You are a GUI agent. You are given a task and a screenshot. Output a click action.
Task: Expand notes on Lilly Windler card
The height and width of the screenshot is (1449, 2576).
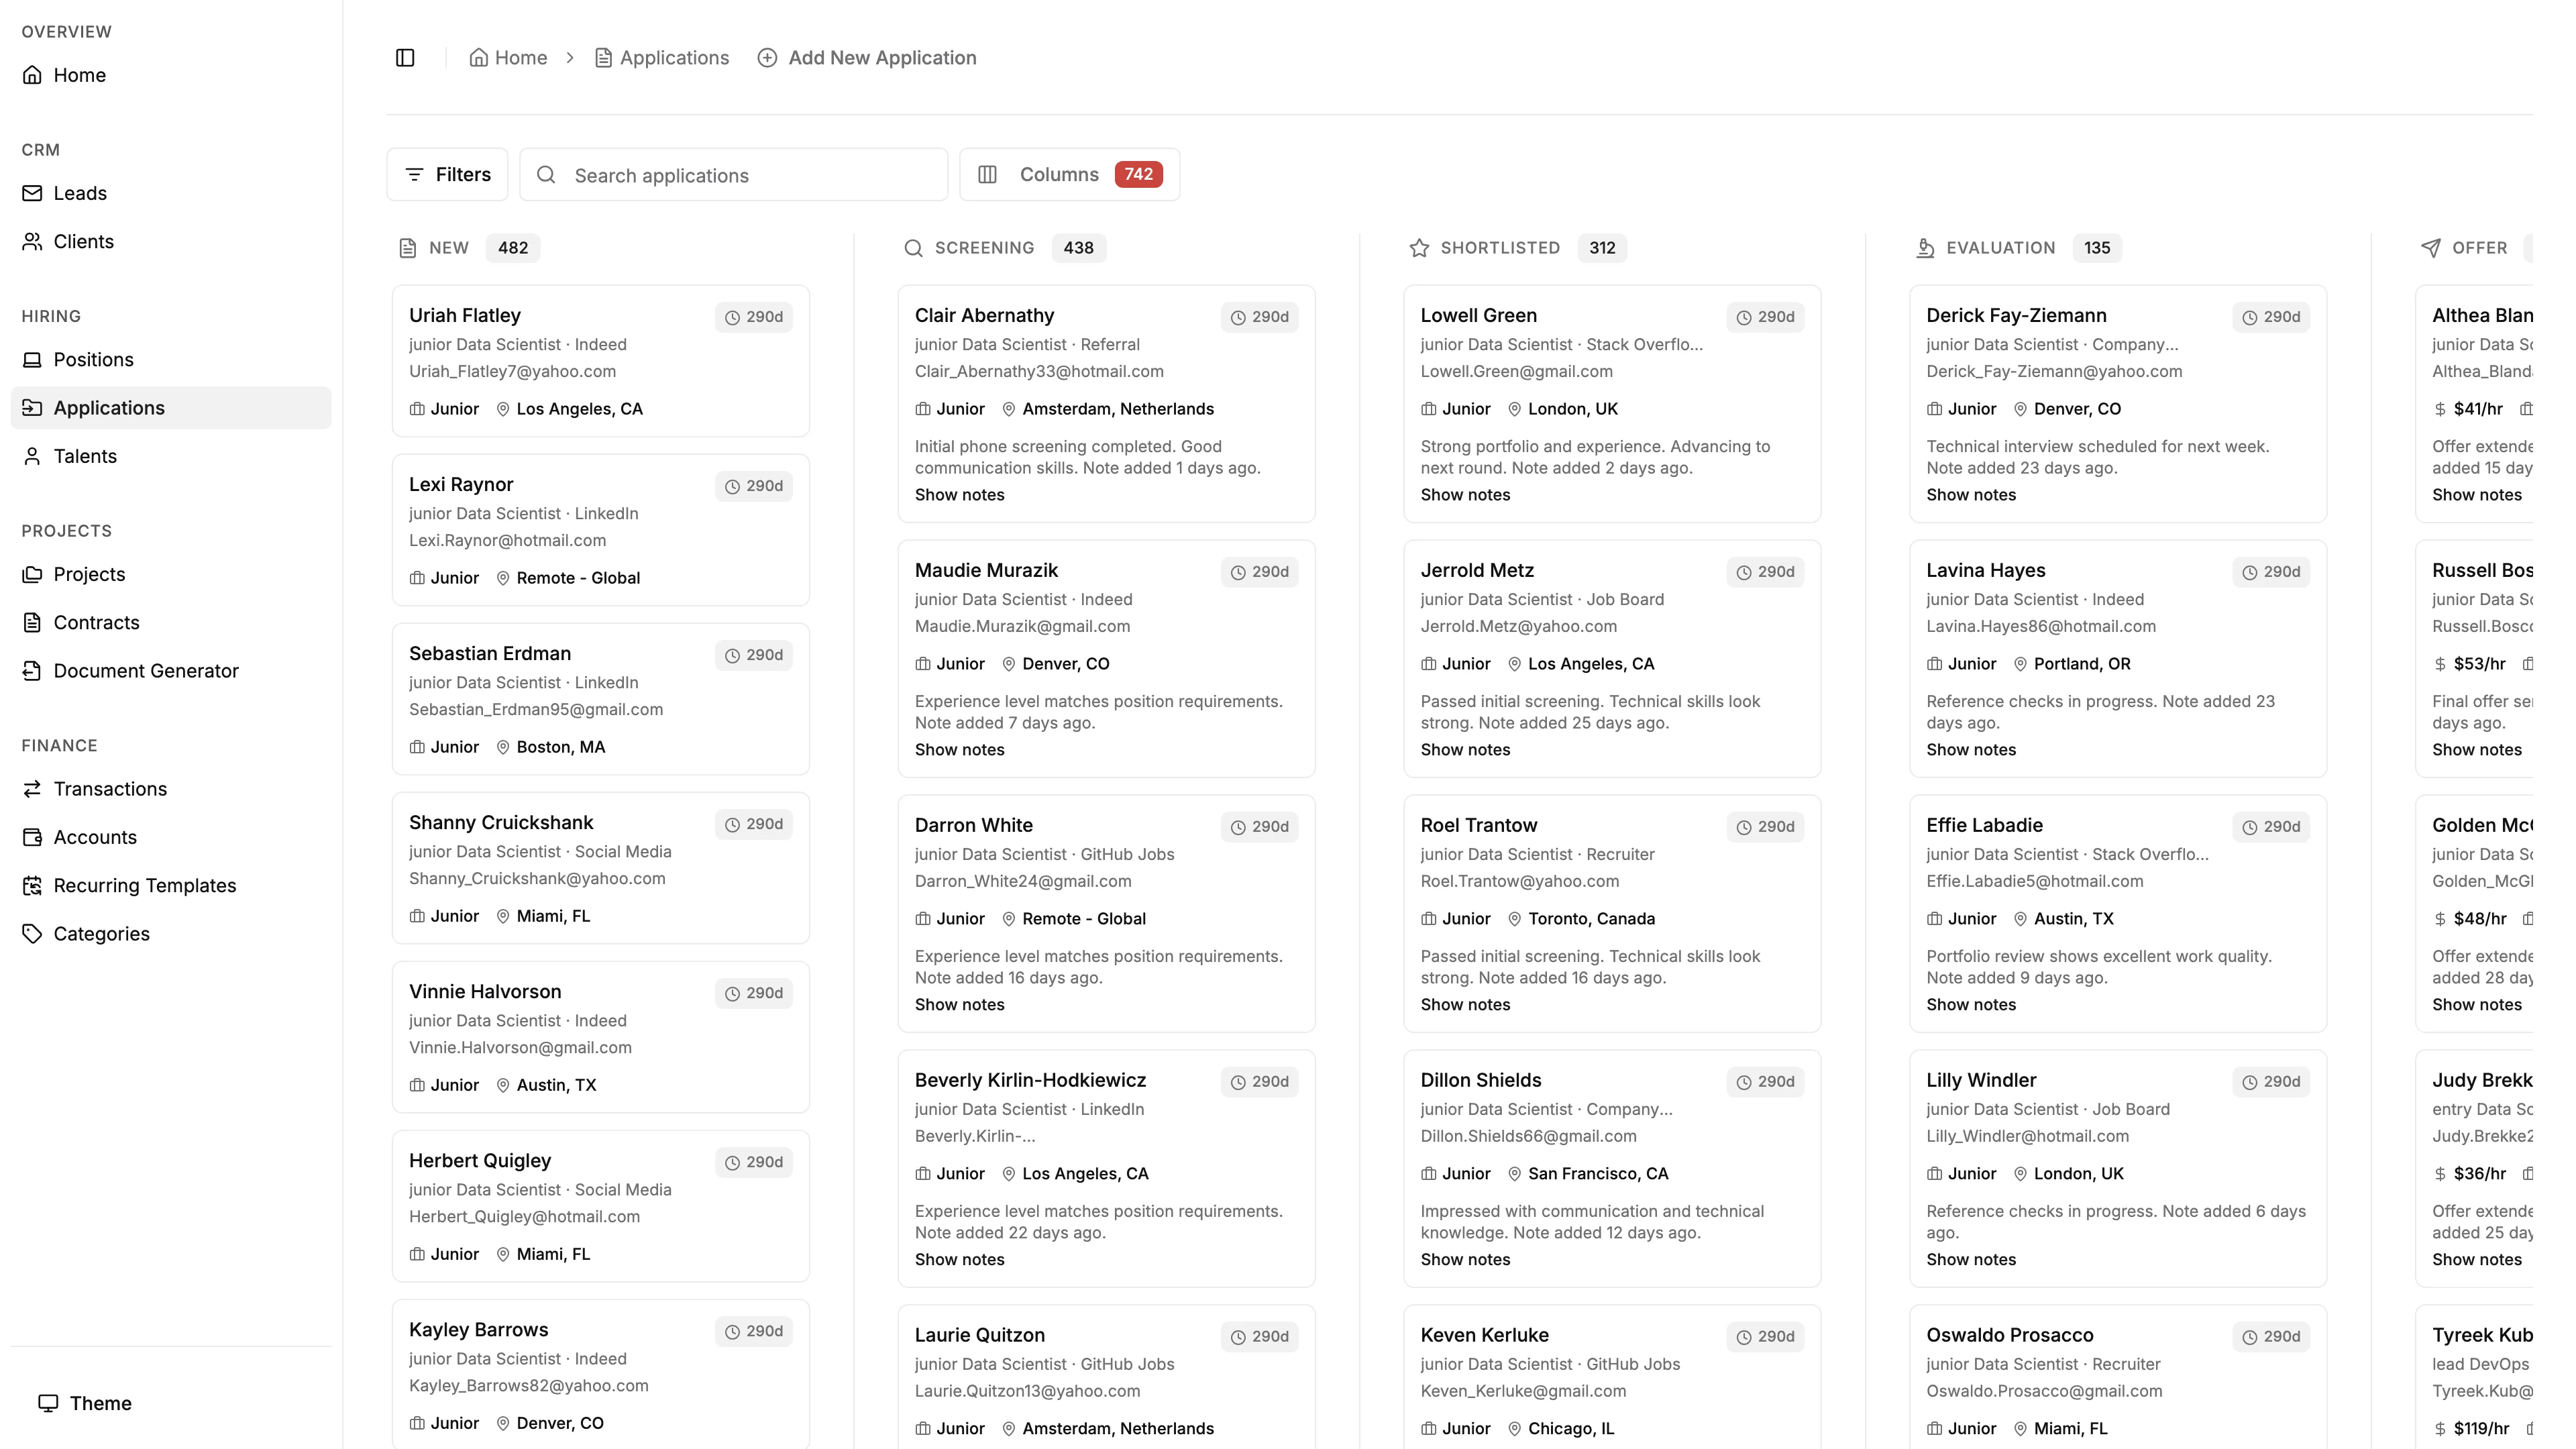click(x=1972, y=1260)
